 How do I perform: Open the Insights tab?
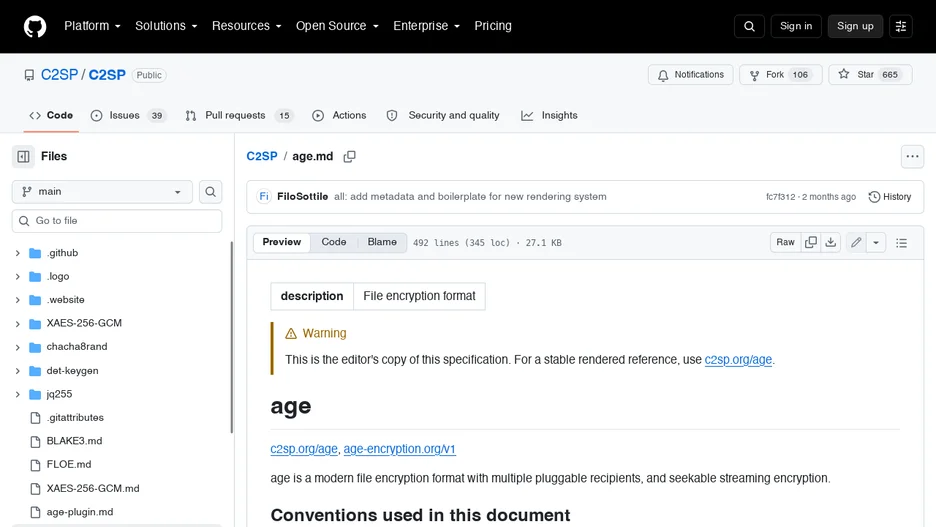coord(549,116)
